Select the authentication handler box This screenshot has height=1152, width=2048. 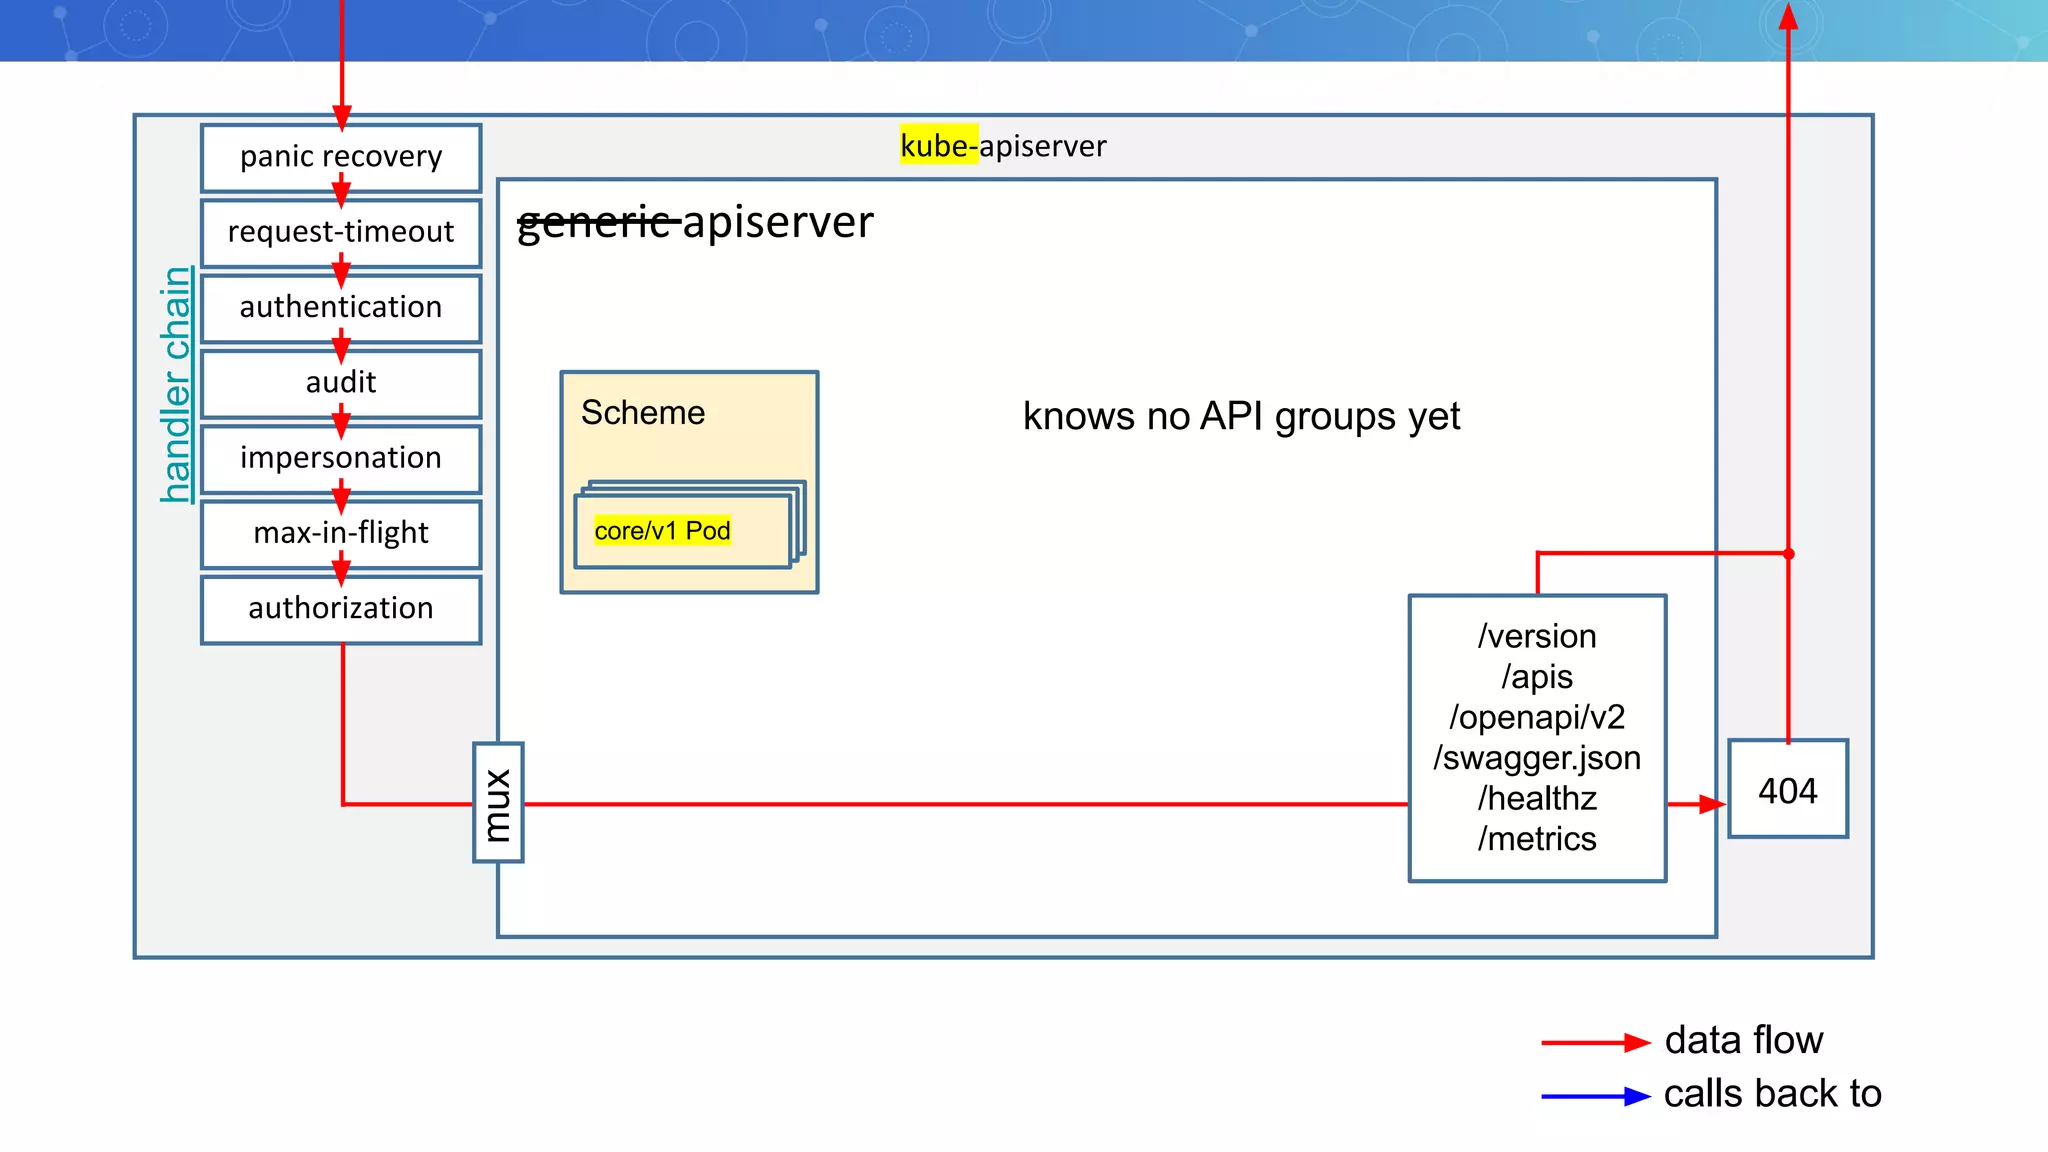(341, 307)
